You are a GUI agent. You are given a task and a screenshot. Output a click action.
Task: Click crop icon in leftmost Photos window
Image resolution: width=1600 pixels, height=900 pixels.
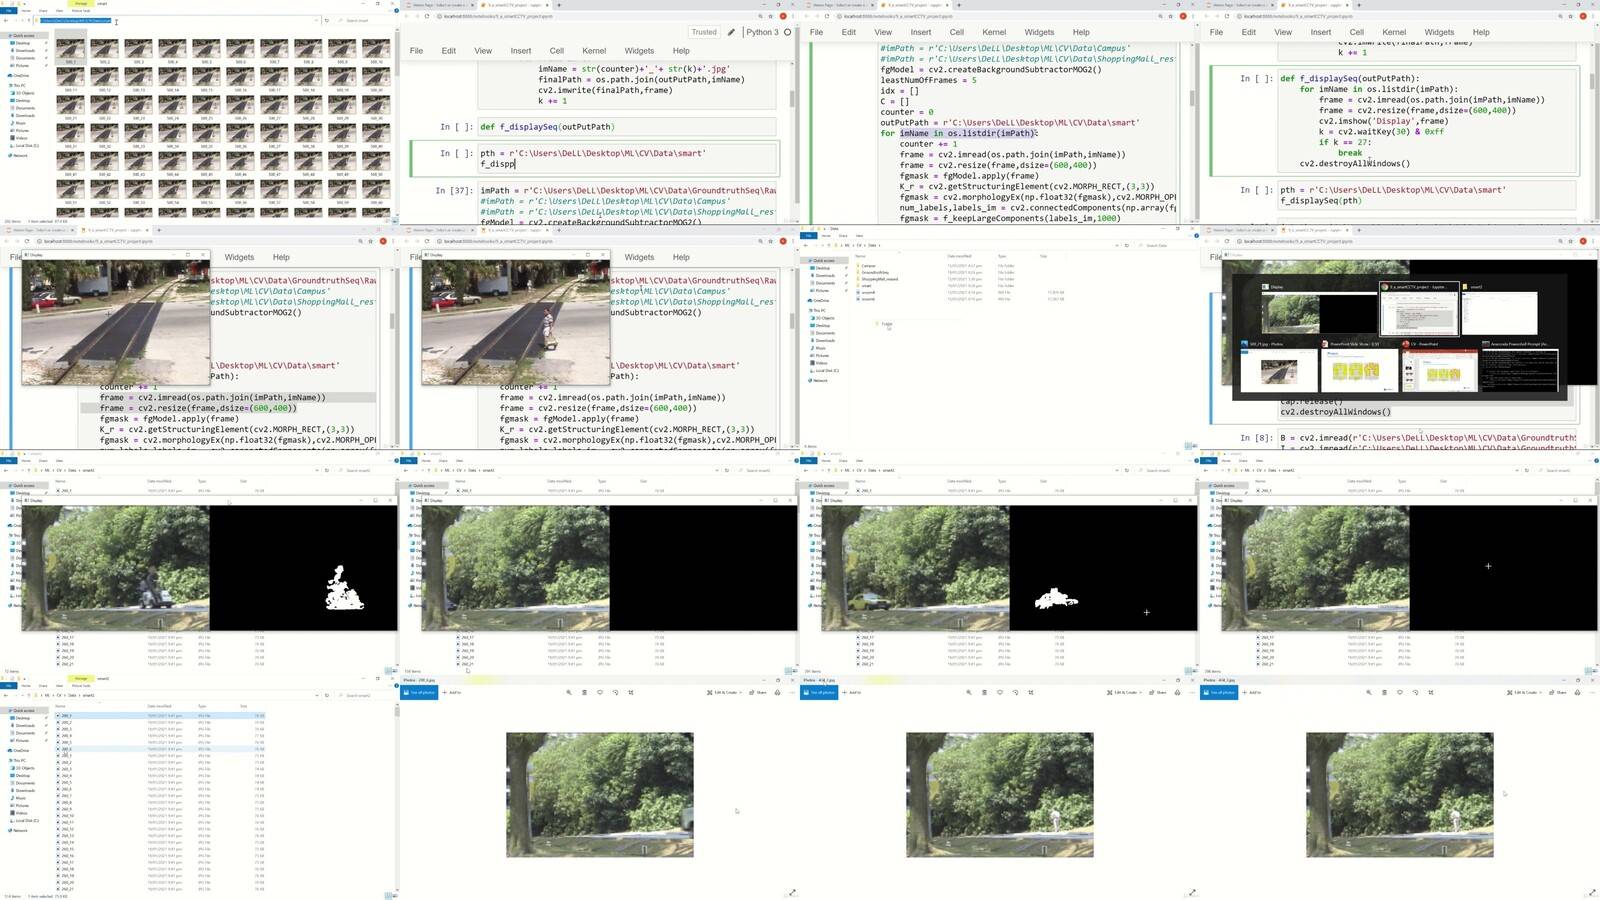[631, 692]
